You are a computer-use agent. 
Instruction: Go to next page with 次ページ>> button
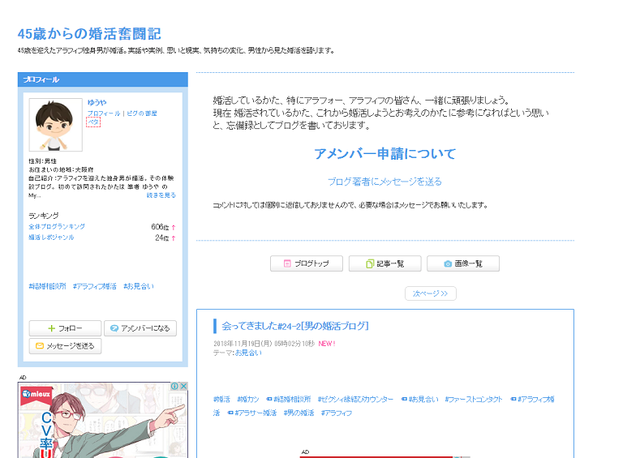point(431,293)
